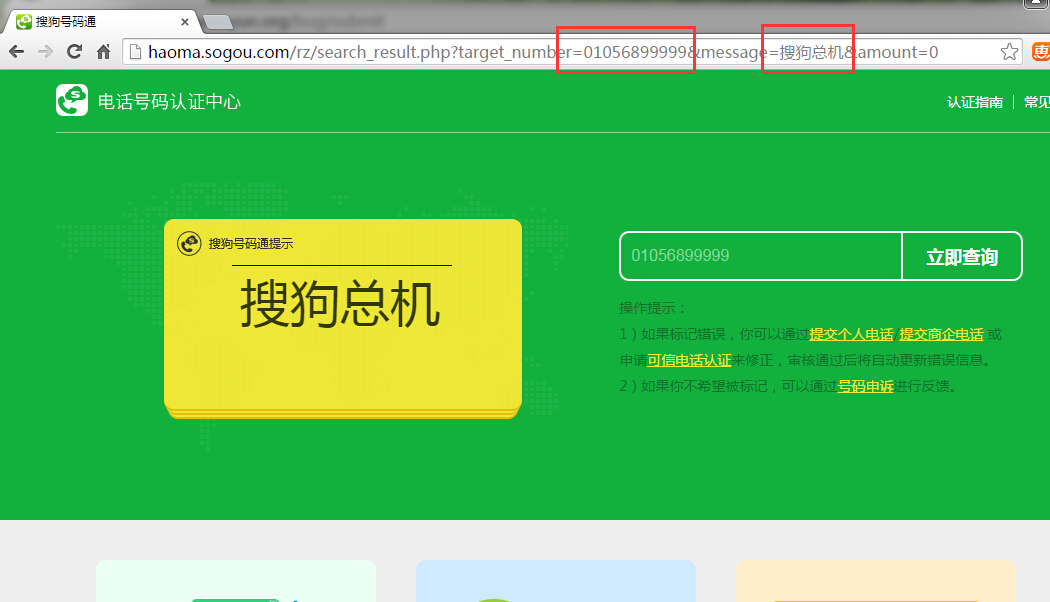Open a new tab next to 搜狗号码通

(x=218, y=22)
